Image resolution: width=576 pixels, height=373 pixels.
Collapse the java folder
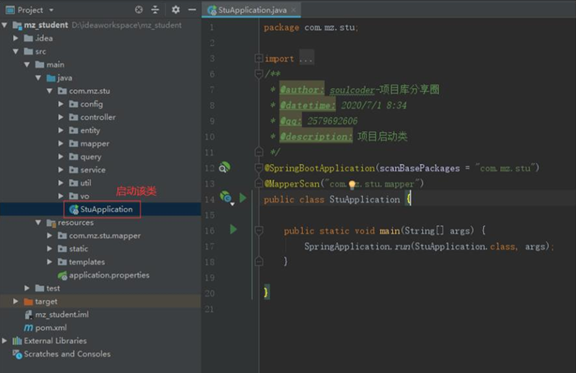click(x=38, y=78)
